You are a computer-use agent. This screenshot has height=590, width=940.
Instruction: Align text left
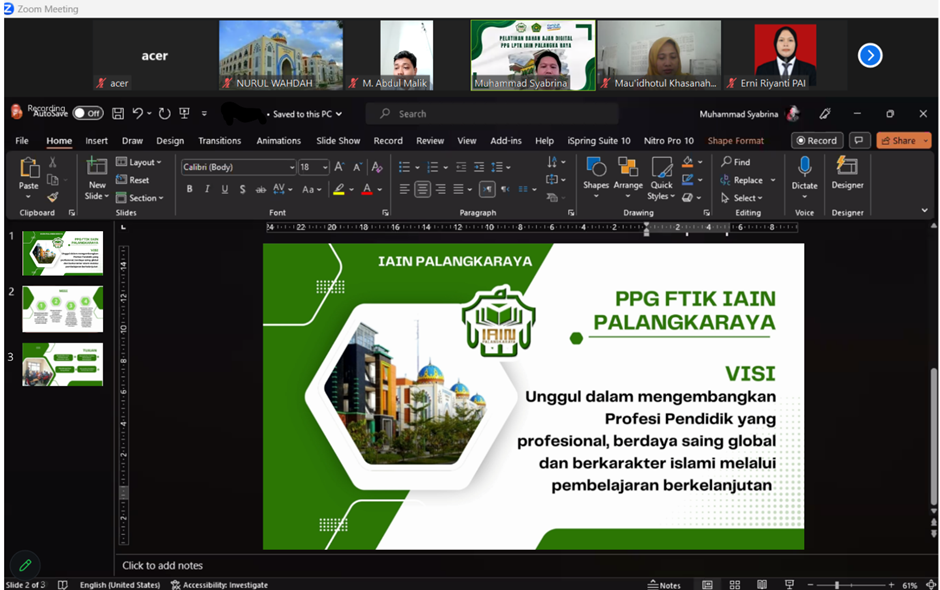405,189
